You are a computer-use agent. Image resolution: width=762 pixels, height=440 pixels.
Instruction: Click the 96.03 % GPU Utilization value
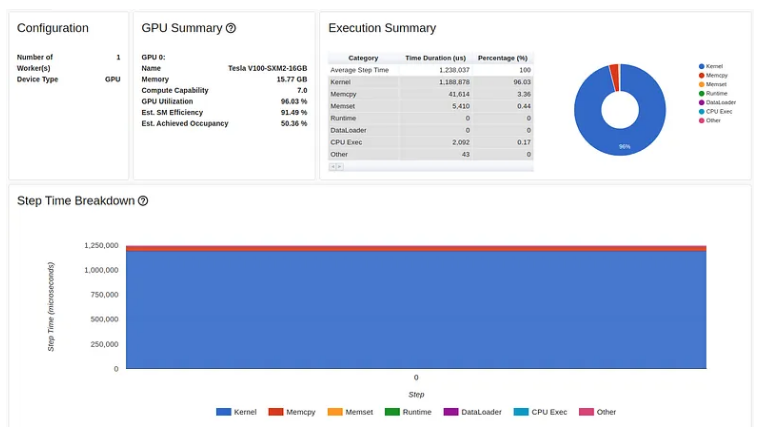tap(294, 102)
